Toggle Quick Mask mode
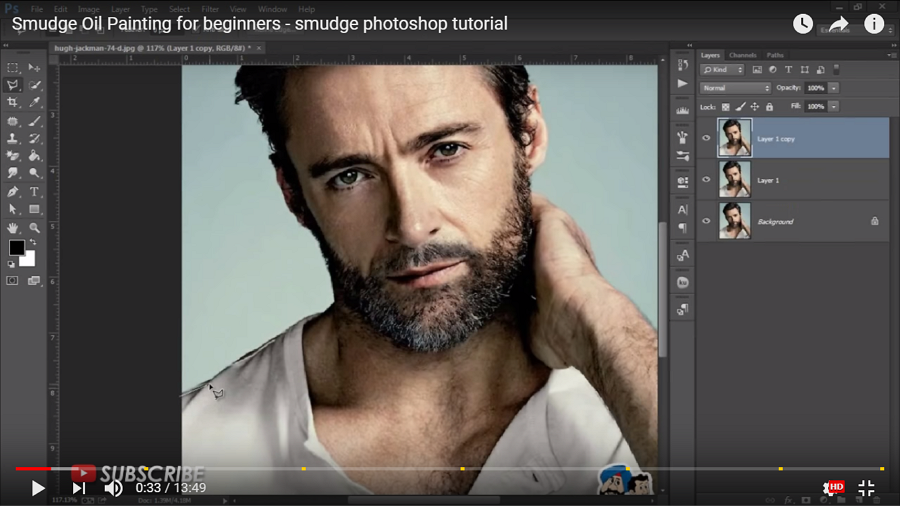The height and width of the screenshot is (506, 900). [12, 281]
